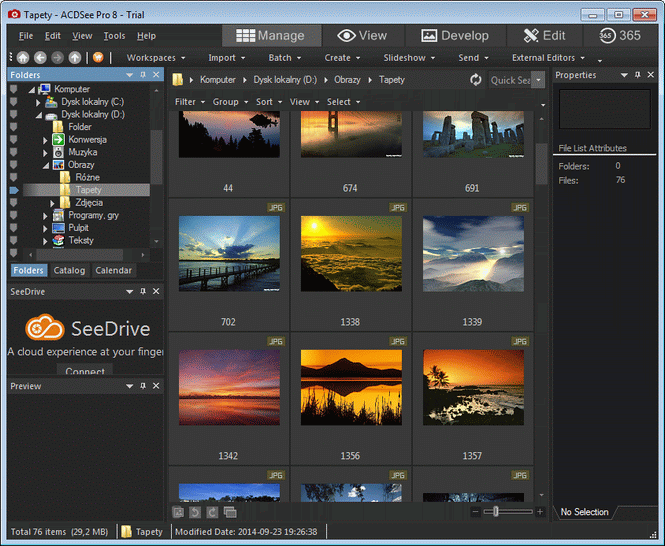Click the SeeDrive cloud logo

point(45,328)
